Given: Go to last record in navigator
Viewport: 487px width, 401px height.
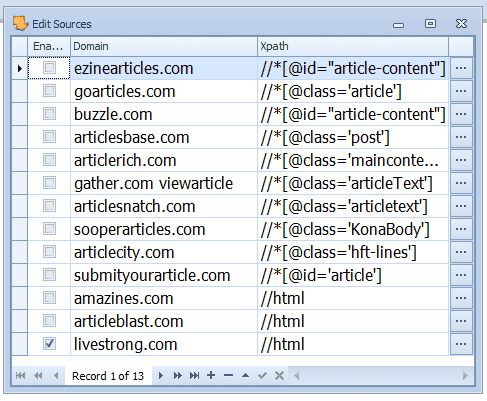Looking at the screenshot, I should 194,376.
